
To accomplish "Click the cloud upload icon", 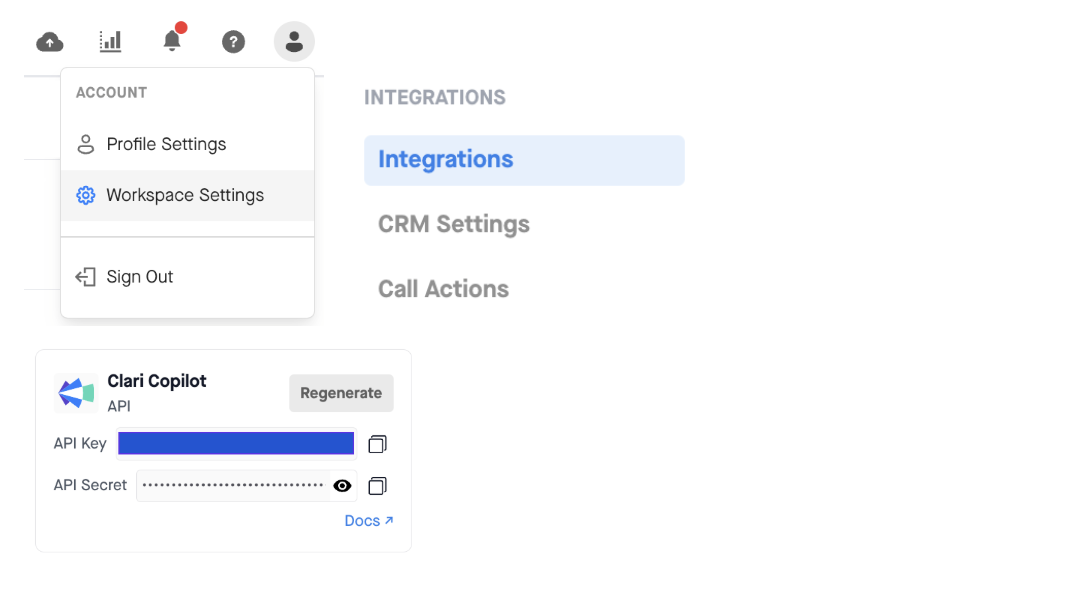I will [50, 42].
